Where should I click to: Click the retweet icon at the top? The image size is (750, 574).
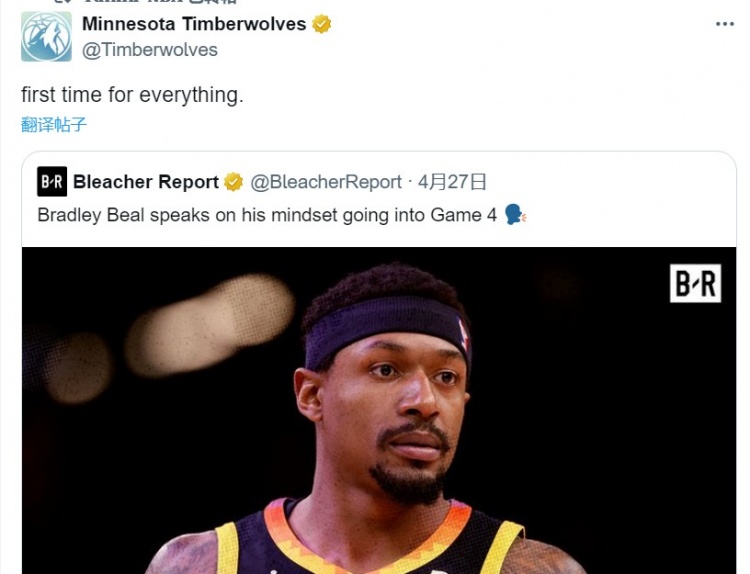(x=62, y=1)
